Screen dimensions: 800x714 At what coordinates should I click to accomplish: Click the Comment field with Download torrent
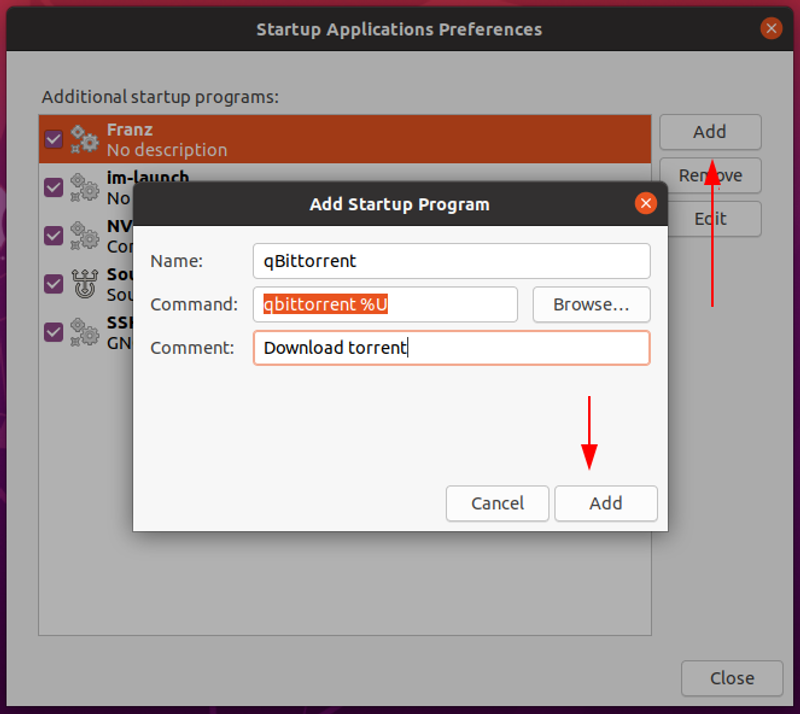(x=452, y=348)
